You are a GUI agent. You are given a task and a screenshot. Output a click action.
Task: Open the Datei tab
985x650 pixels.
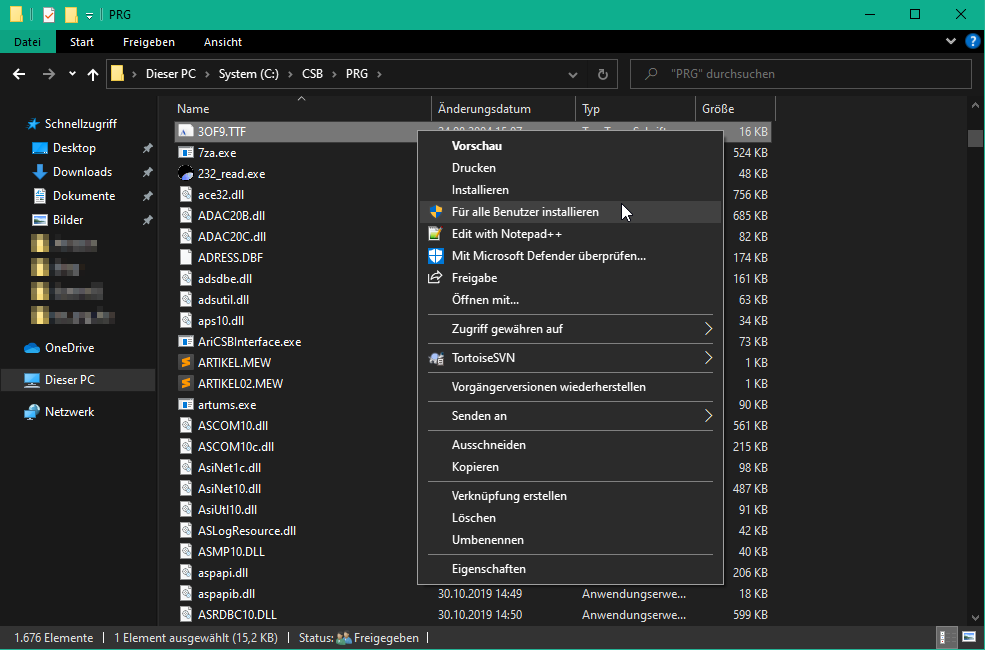click(x=28, y=42)
